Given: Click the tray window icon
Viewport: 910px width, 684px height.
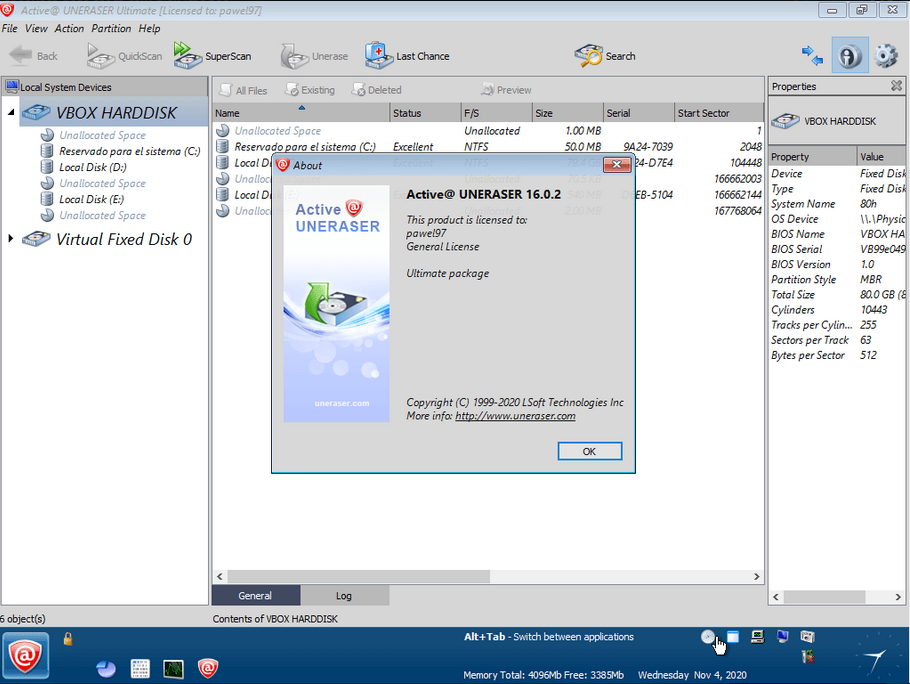Looking at the screenshot, I should [733, 636].
